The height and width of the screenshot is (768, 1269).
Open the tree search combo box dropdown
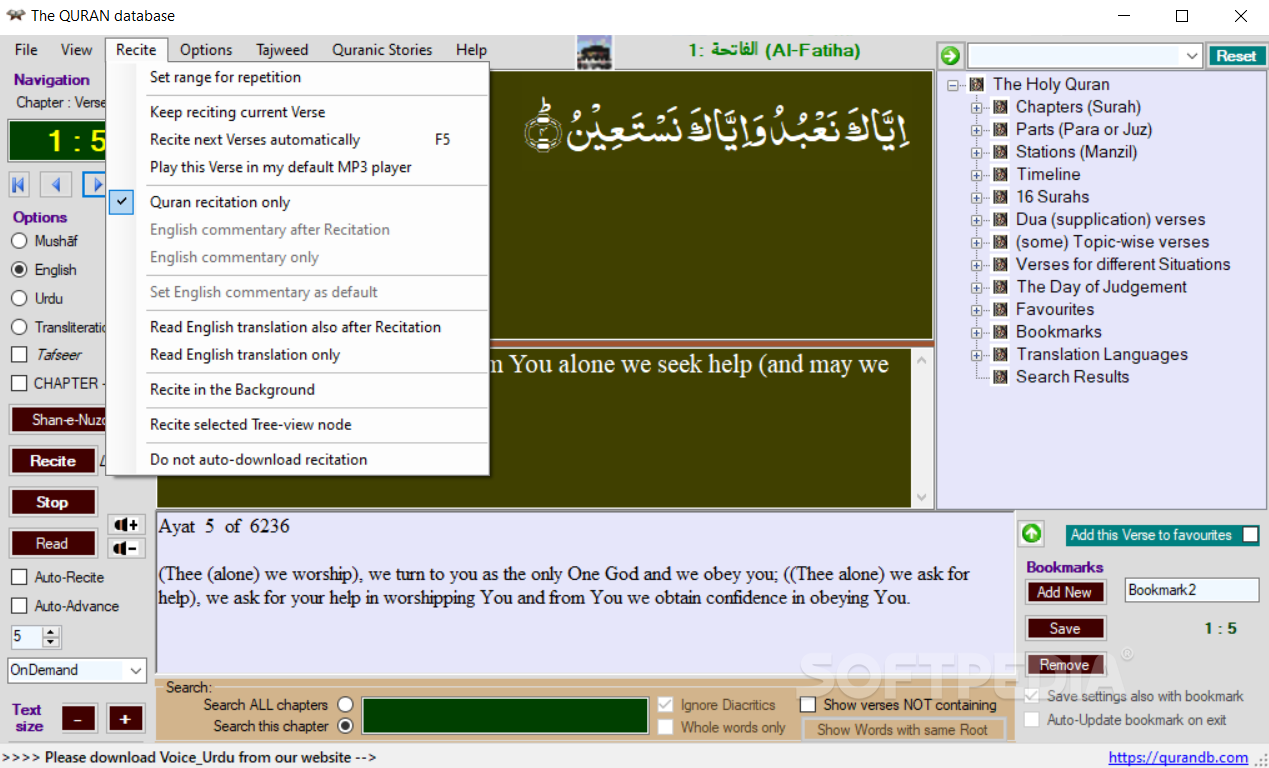[x=1192, y=56]
